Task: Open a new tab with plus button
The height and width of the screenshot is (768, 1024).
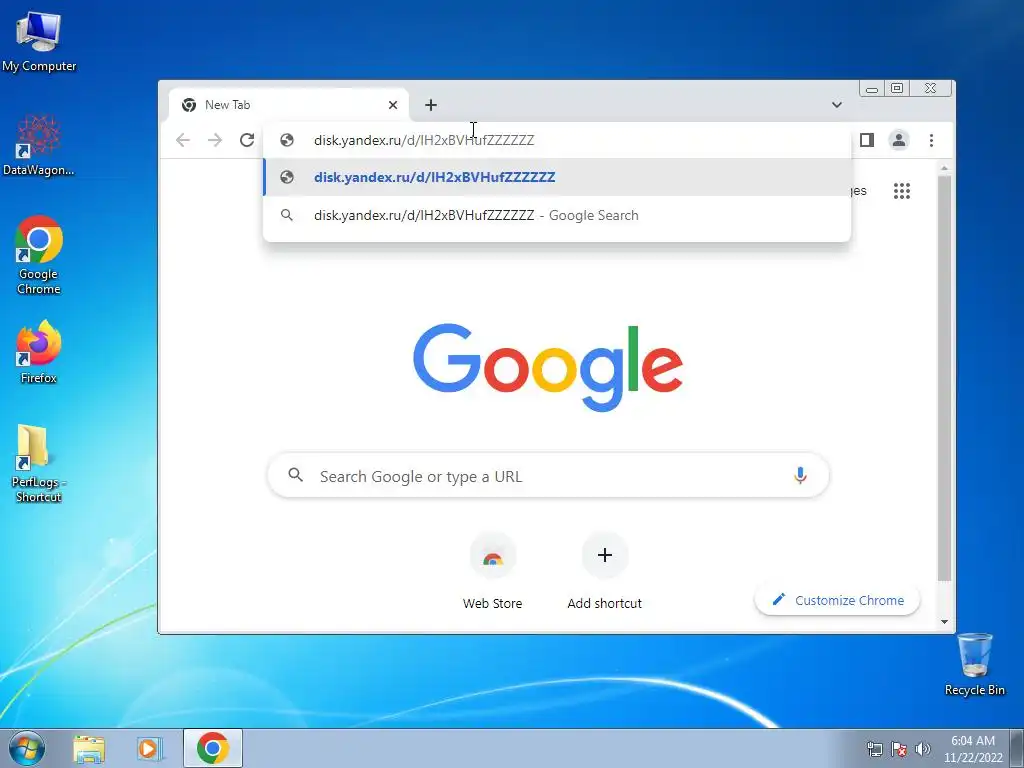Action: tap(430, 104)
